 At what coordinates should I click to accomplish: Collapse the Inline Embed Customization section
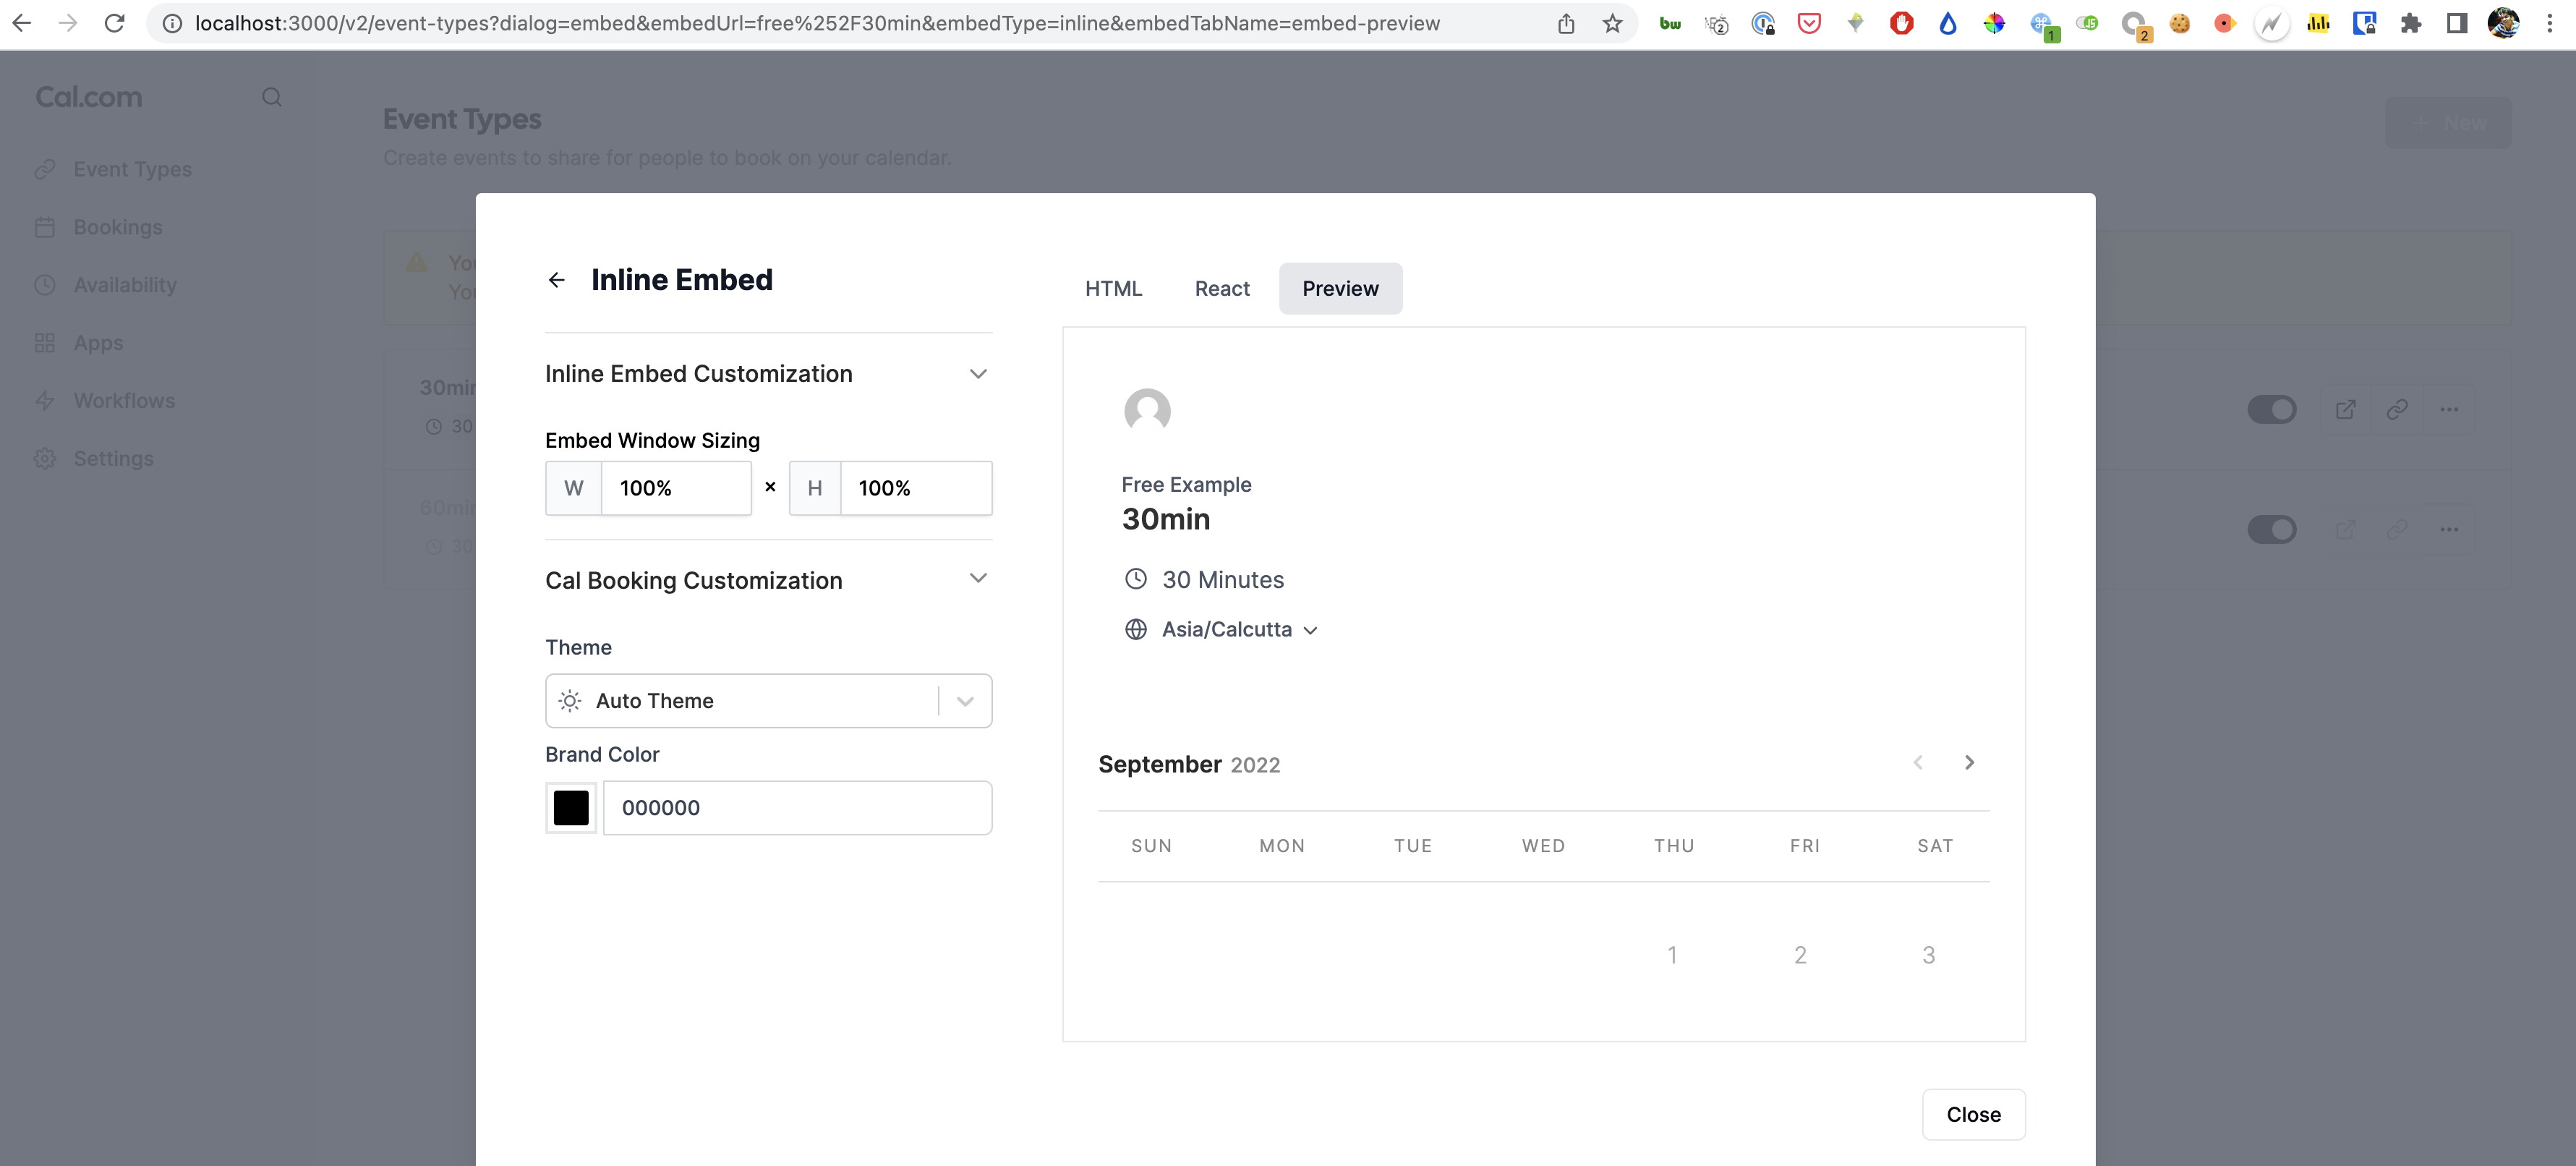[978, 373]
